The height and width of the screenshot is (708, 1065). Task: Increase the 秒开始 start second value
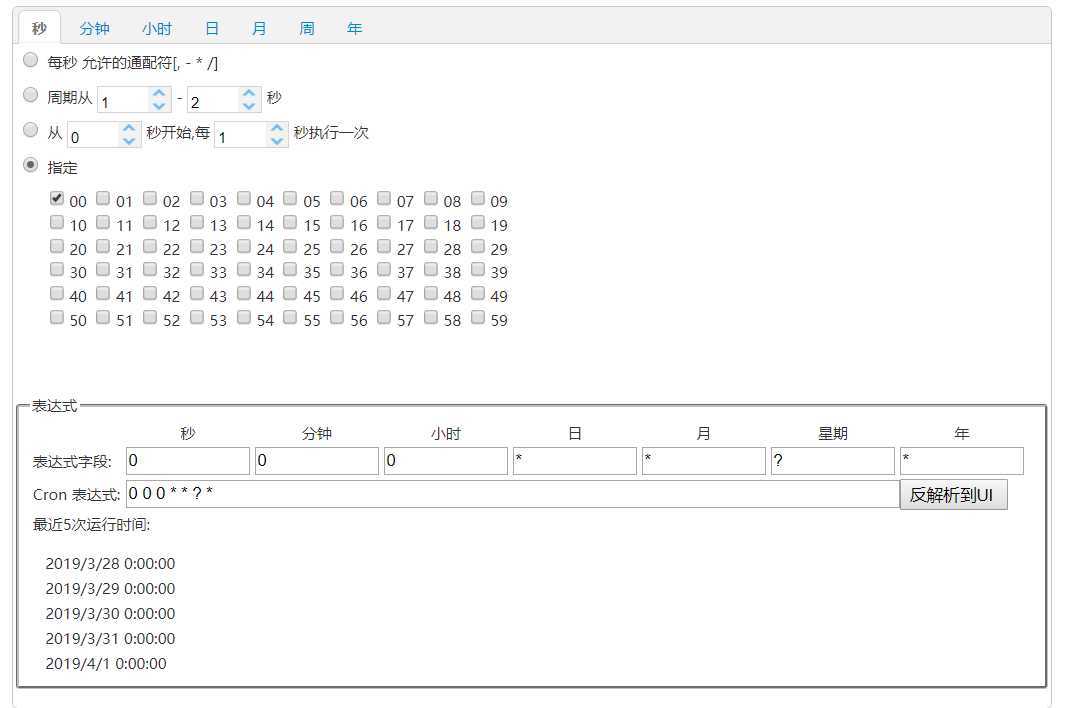129,127
